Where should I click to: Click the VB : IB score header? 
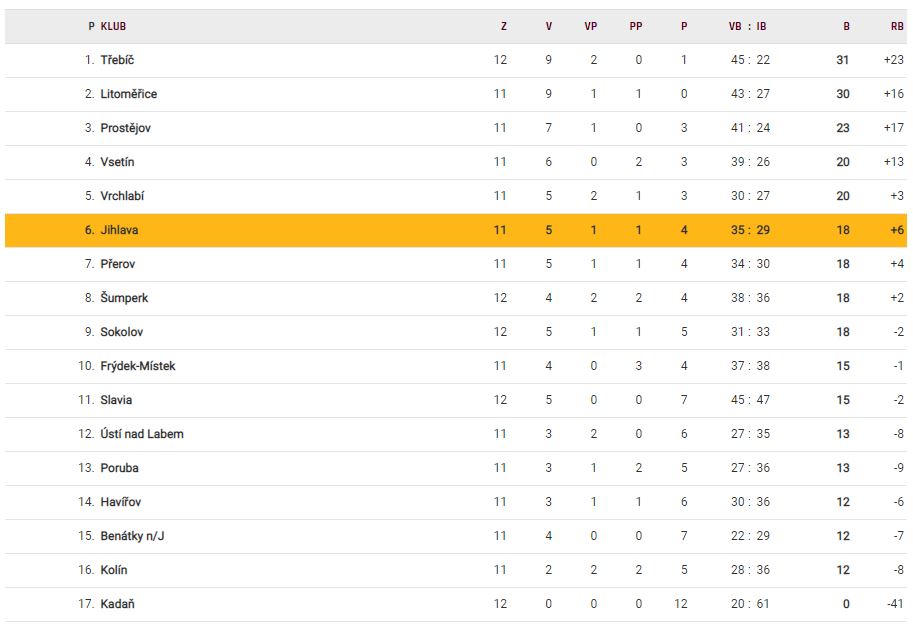pyautogui.click(x=748, y=27)
